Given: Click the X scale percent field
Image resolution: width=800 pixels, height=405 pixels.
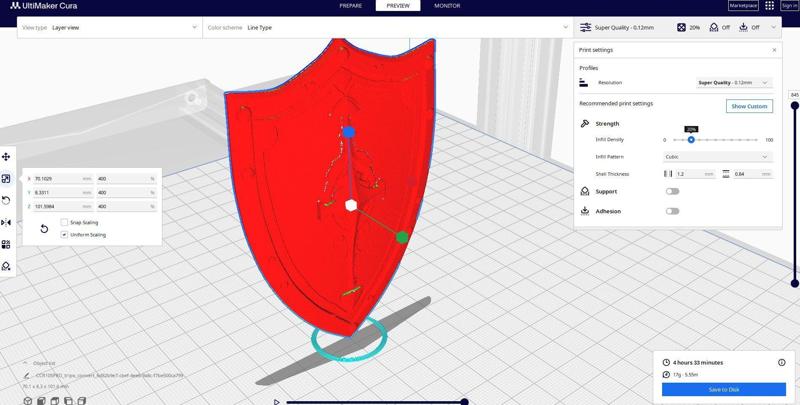Looking at the screenshot, I should point(126,179).
